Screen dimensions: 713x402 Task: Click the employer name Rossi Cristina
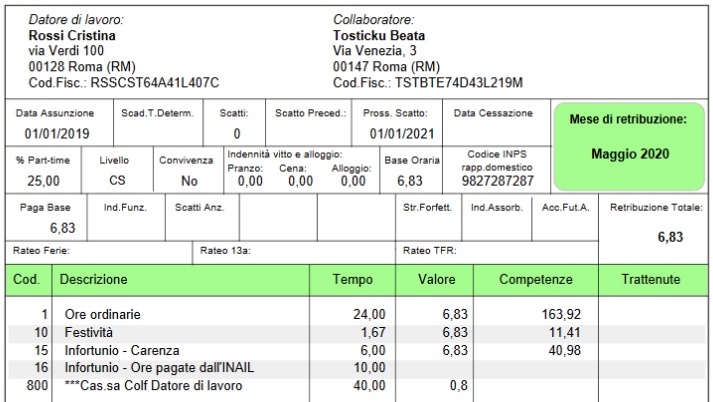pos(71,35)
